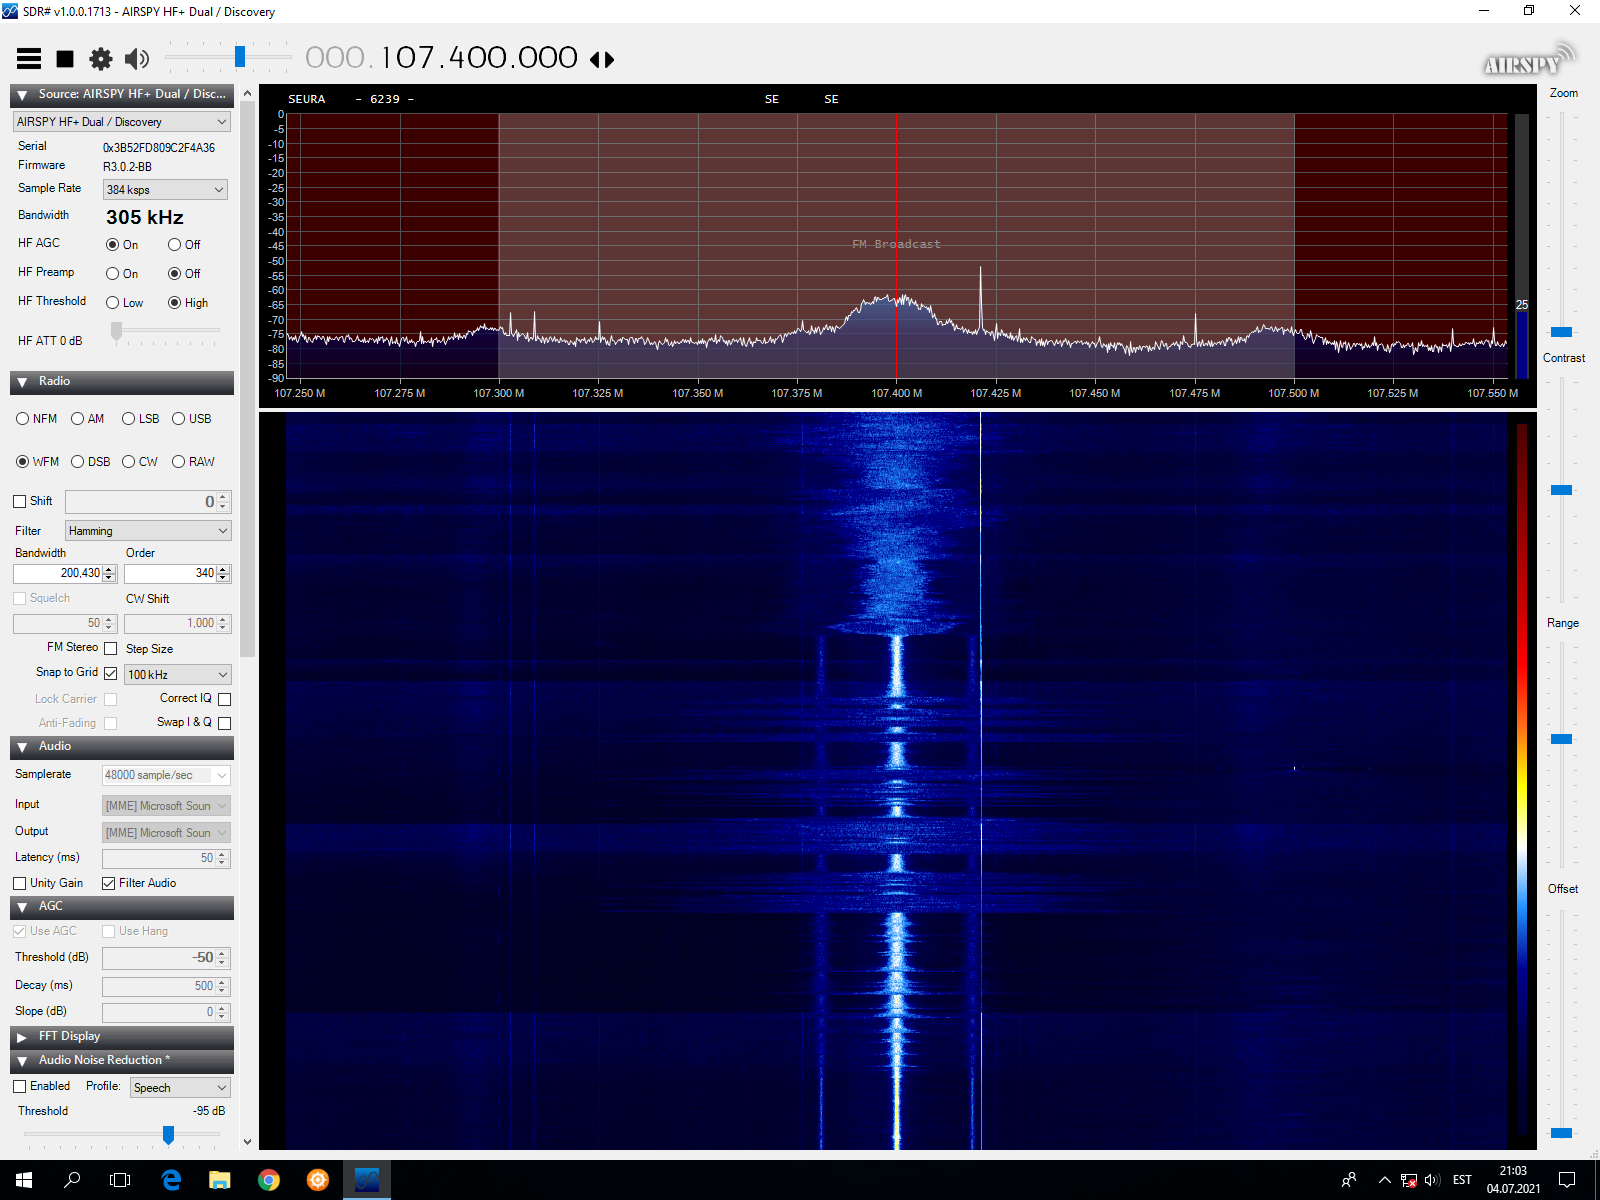Adjust the Contrast slider handle

tap(1561, 490)
